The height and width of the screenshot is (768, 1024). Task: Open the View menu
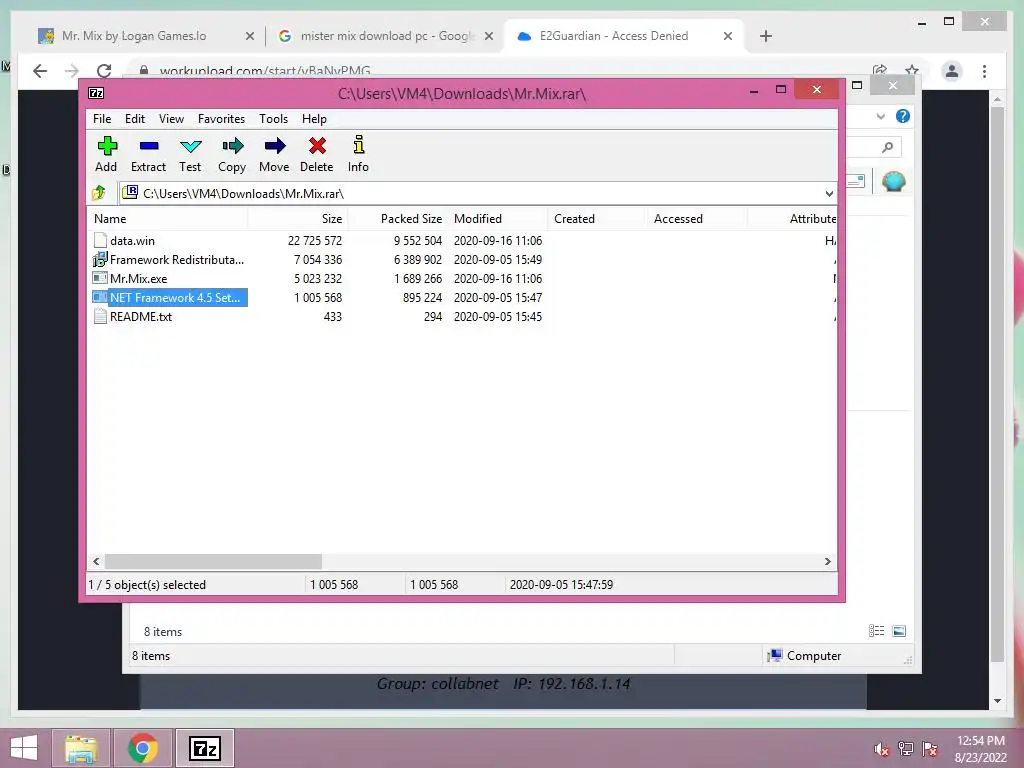[x=171, y=119]
